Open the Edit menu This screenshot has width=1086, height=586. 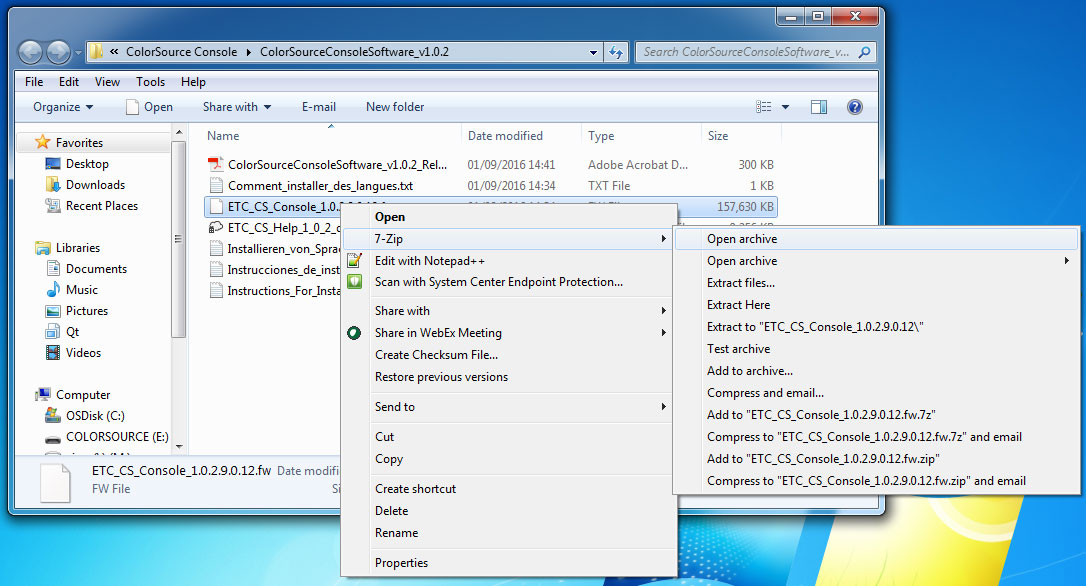pyautogui.click(x=69, y=82)
